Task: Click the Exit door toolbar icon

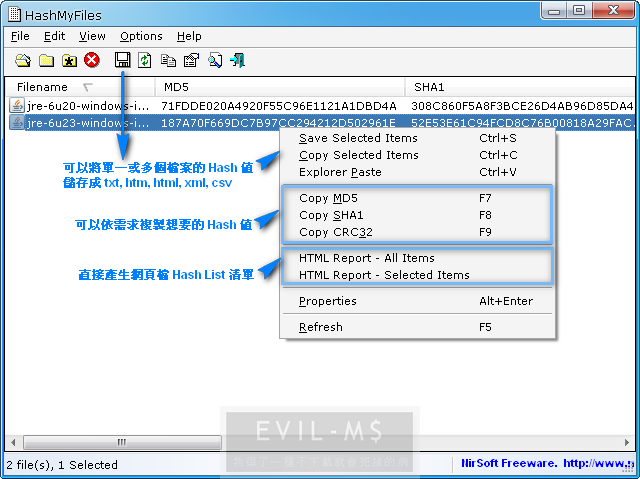Action: (x=238, y=60)
